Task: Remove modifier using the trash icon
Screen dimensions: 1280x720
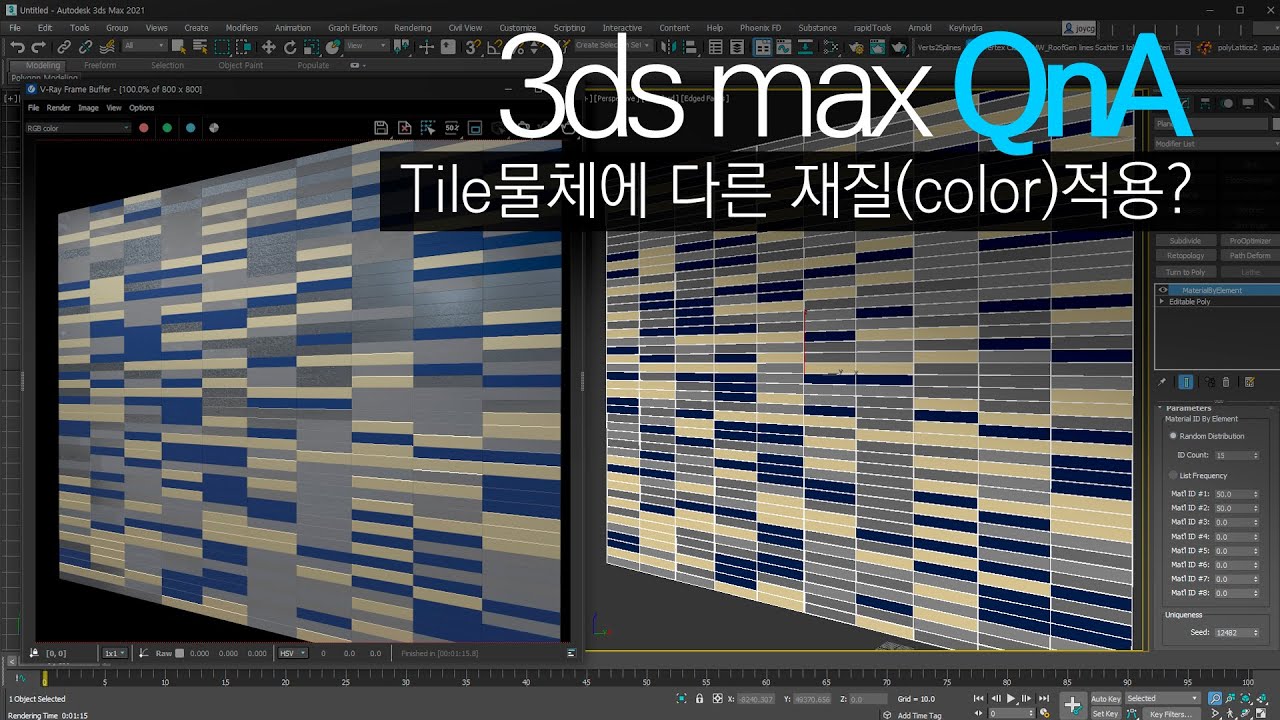Action: [x=1226, y=382]
